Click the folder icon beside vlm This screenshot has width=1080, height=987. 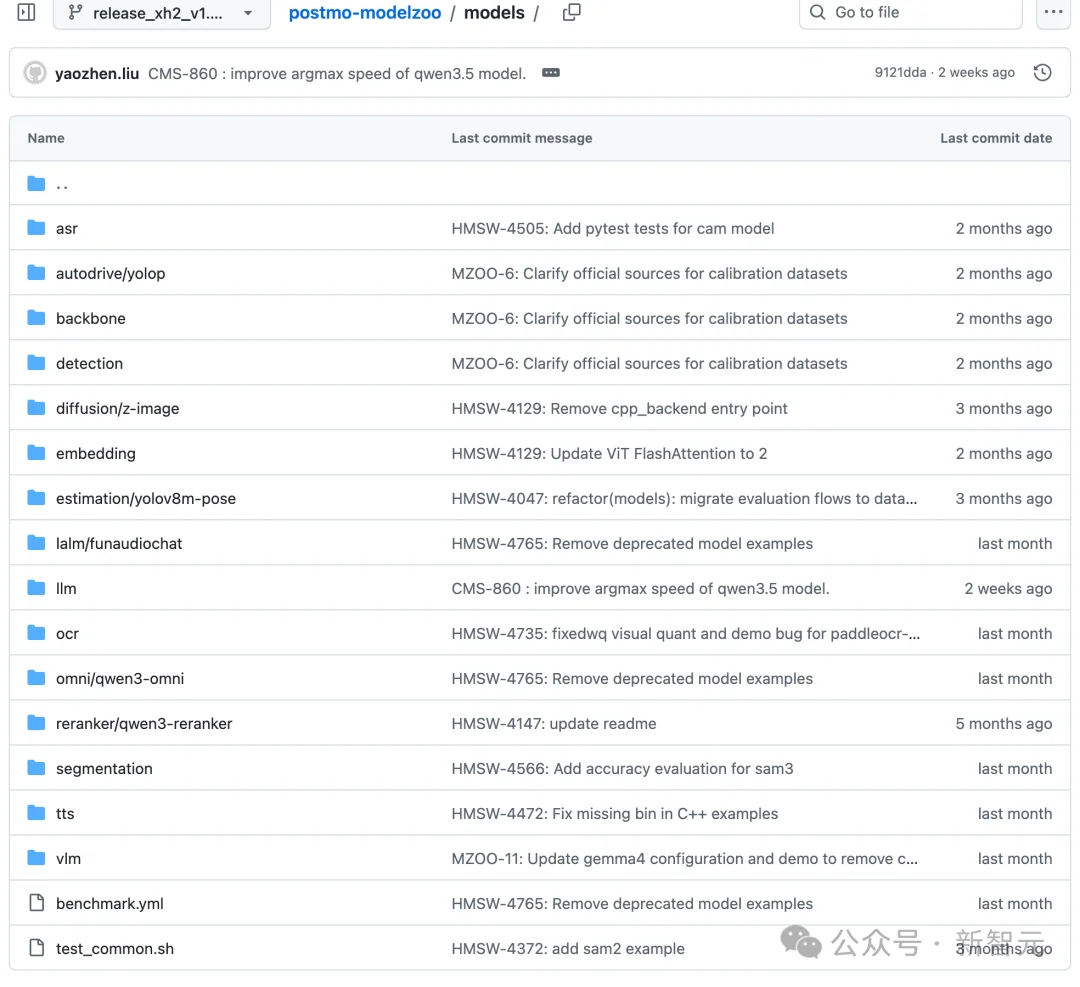36,858
